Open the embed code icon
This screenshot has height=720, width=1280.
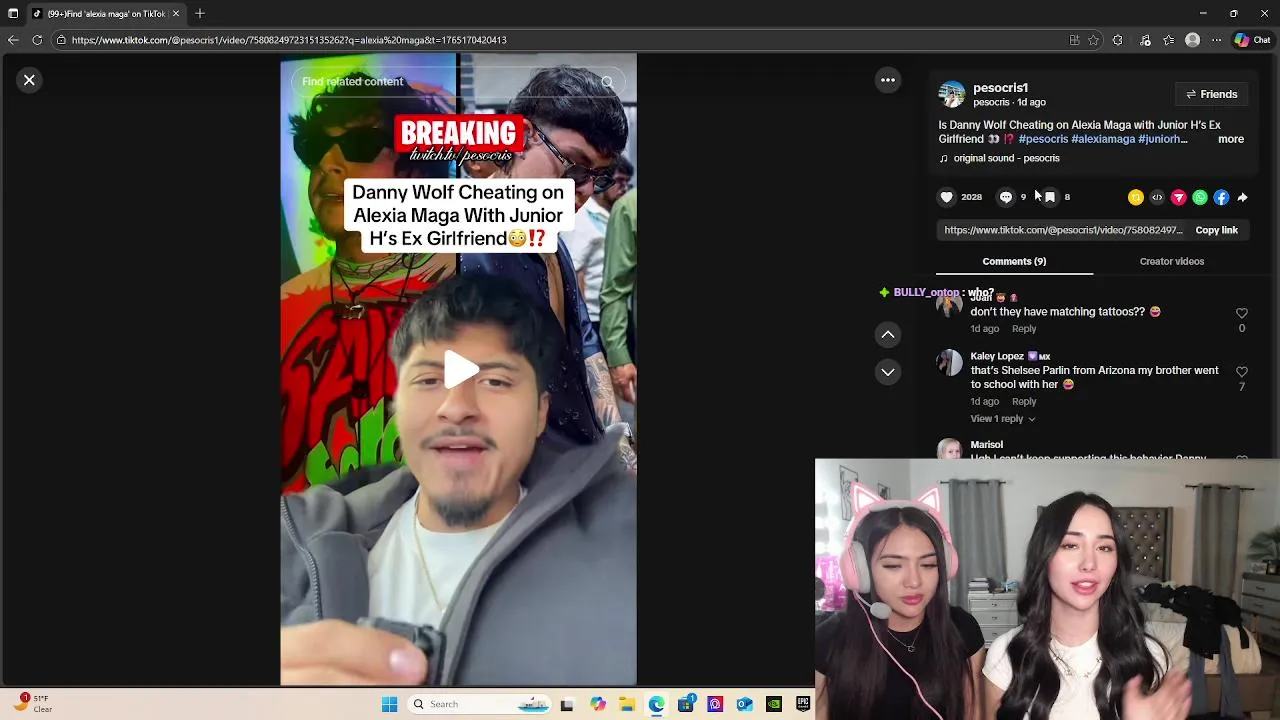(x=1157, y=198)
